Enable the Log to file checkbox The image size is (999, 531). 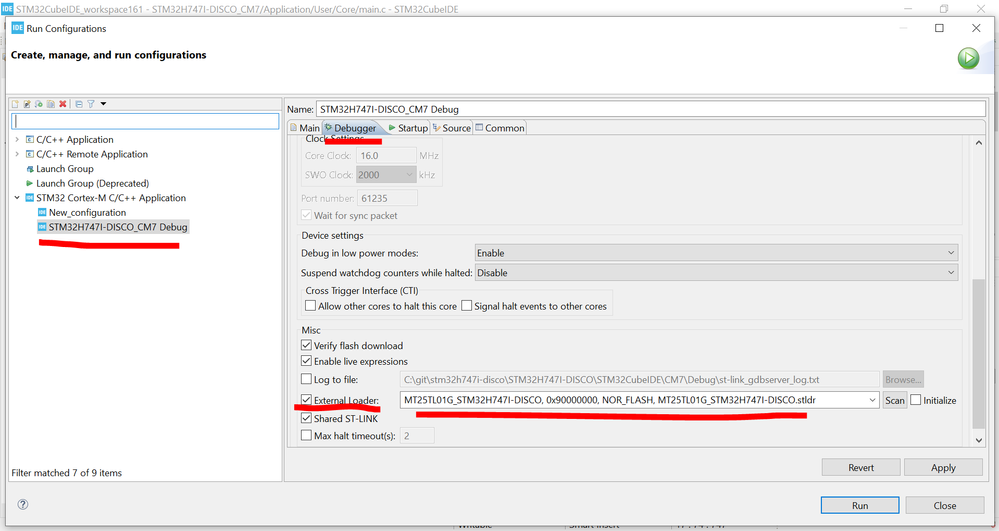coord(306,379)
